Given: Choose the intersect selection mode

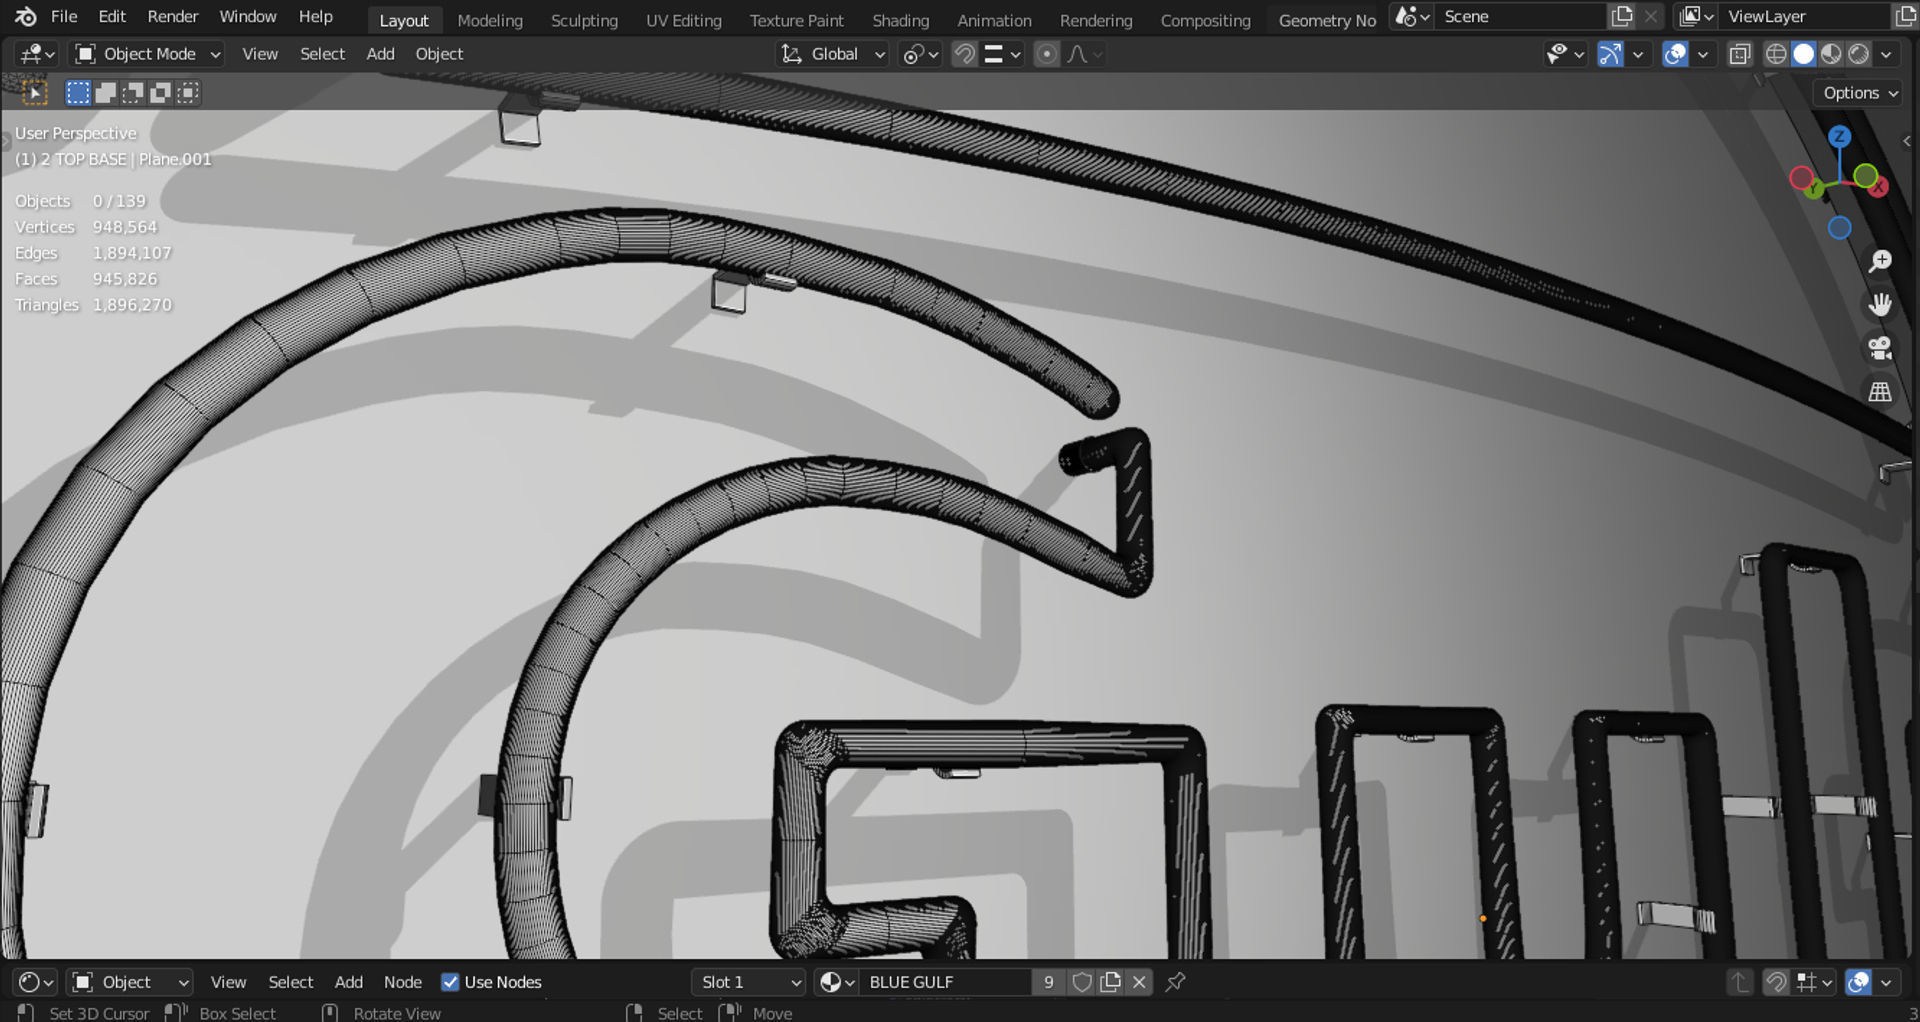Looking at the screenshot, I should coord(187,93).
